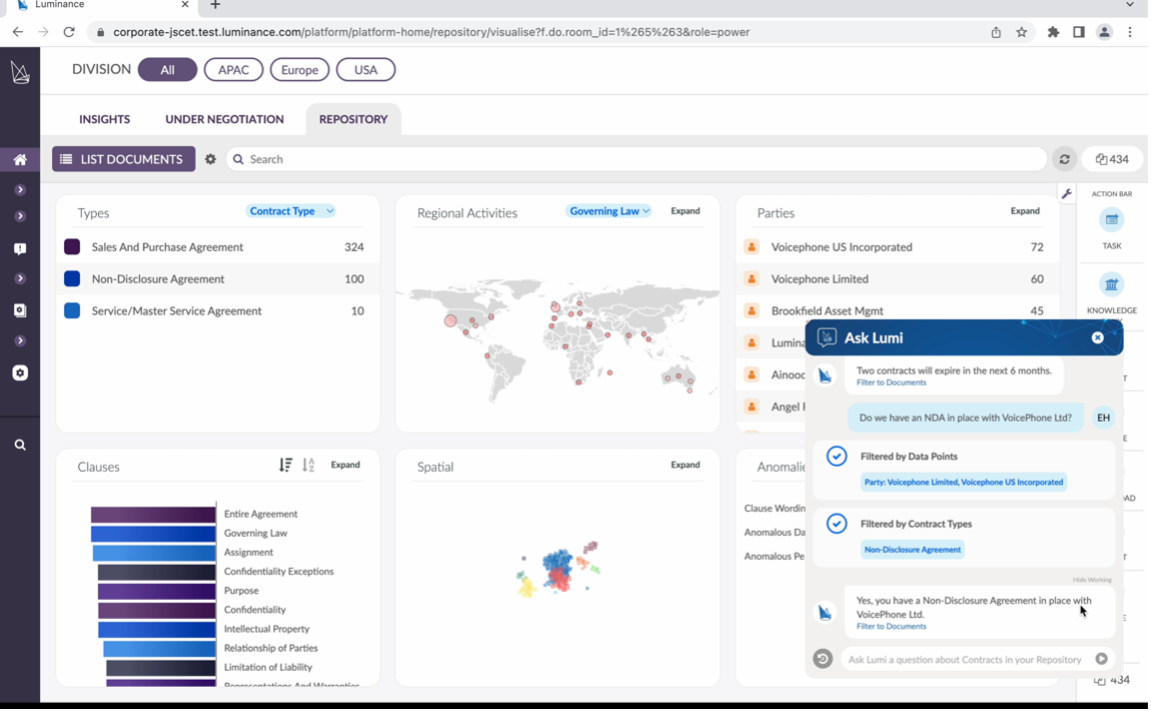Close the Ask Lumi chat panel

coord(1097,338)
